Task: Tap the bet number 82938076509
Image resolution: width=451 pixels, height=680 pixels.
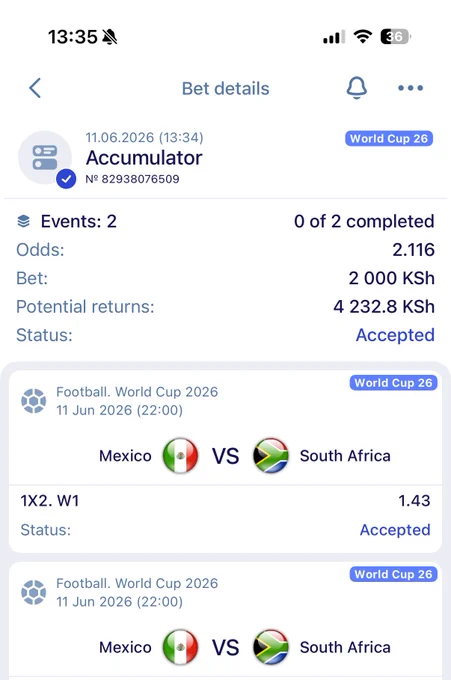Action: (x=132, y=179)
